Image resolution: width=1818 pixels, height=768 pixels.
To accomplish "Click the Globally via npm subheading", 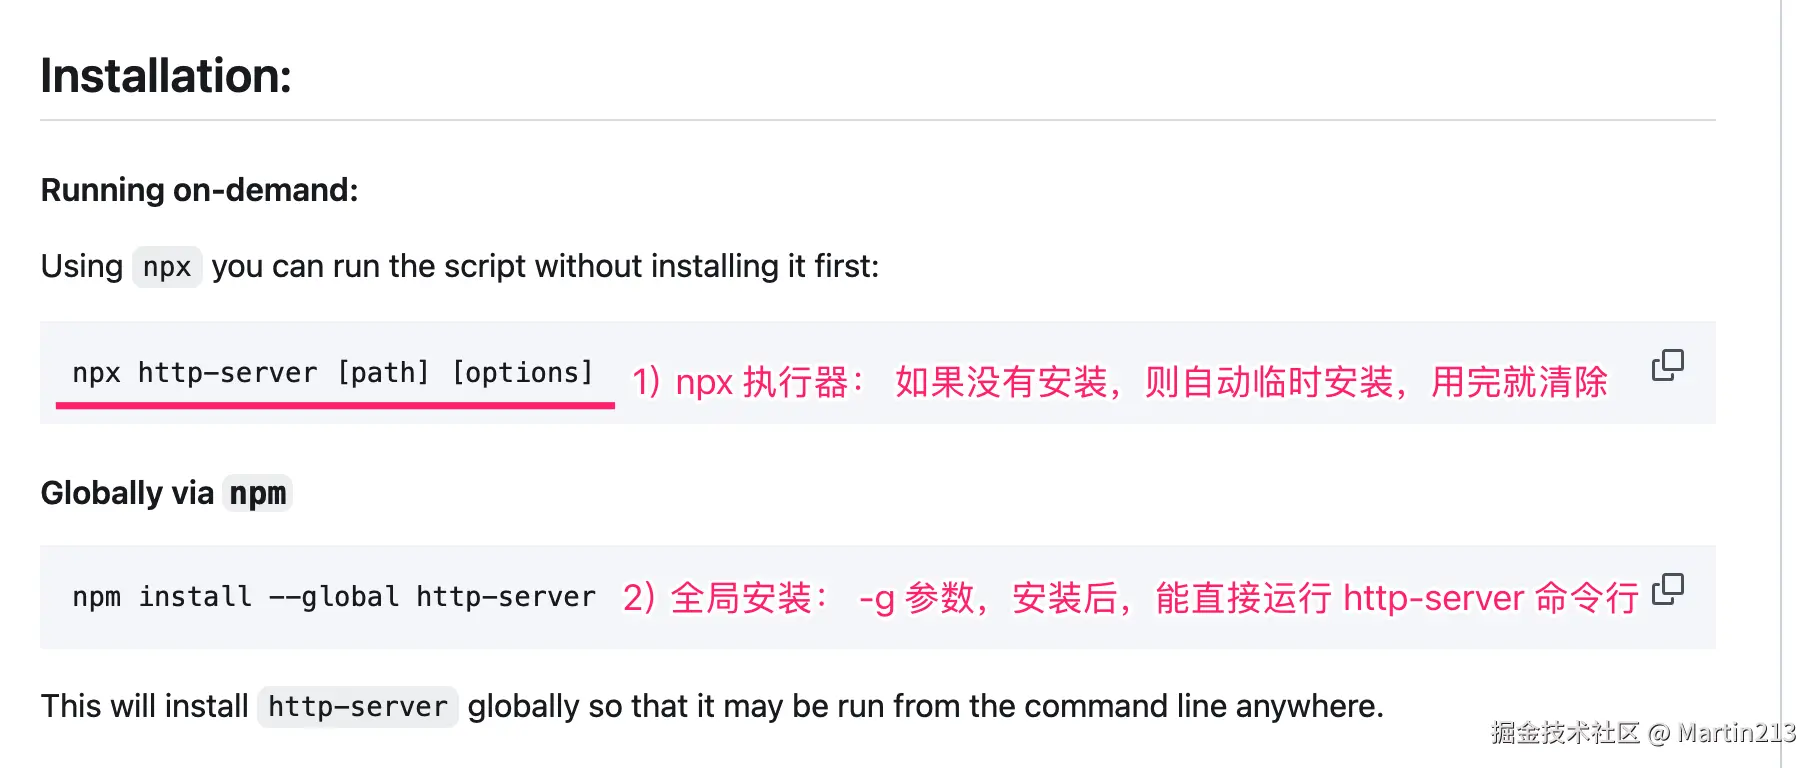I will tap(166, 493).
